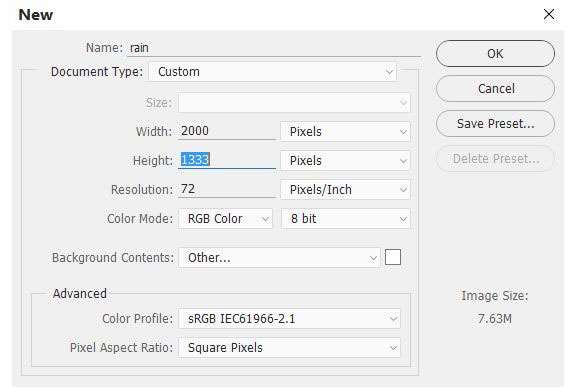This screenshot has width=578, height=388.
Task: Click the Resolution field showing 72
Action: point(227,189)
